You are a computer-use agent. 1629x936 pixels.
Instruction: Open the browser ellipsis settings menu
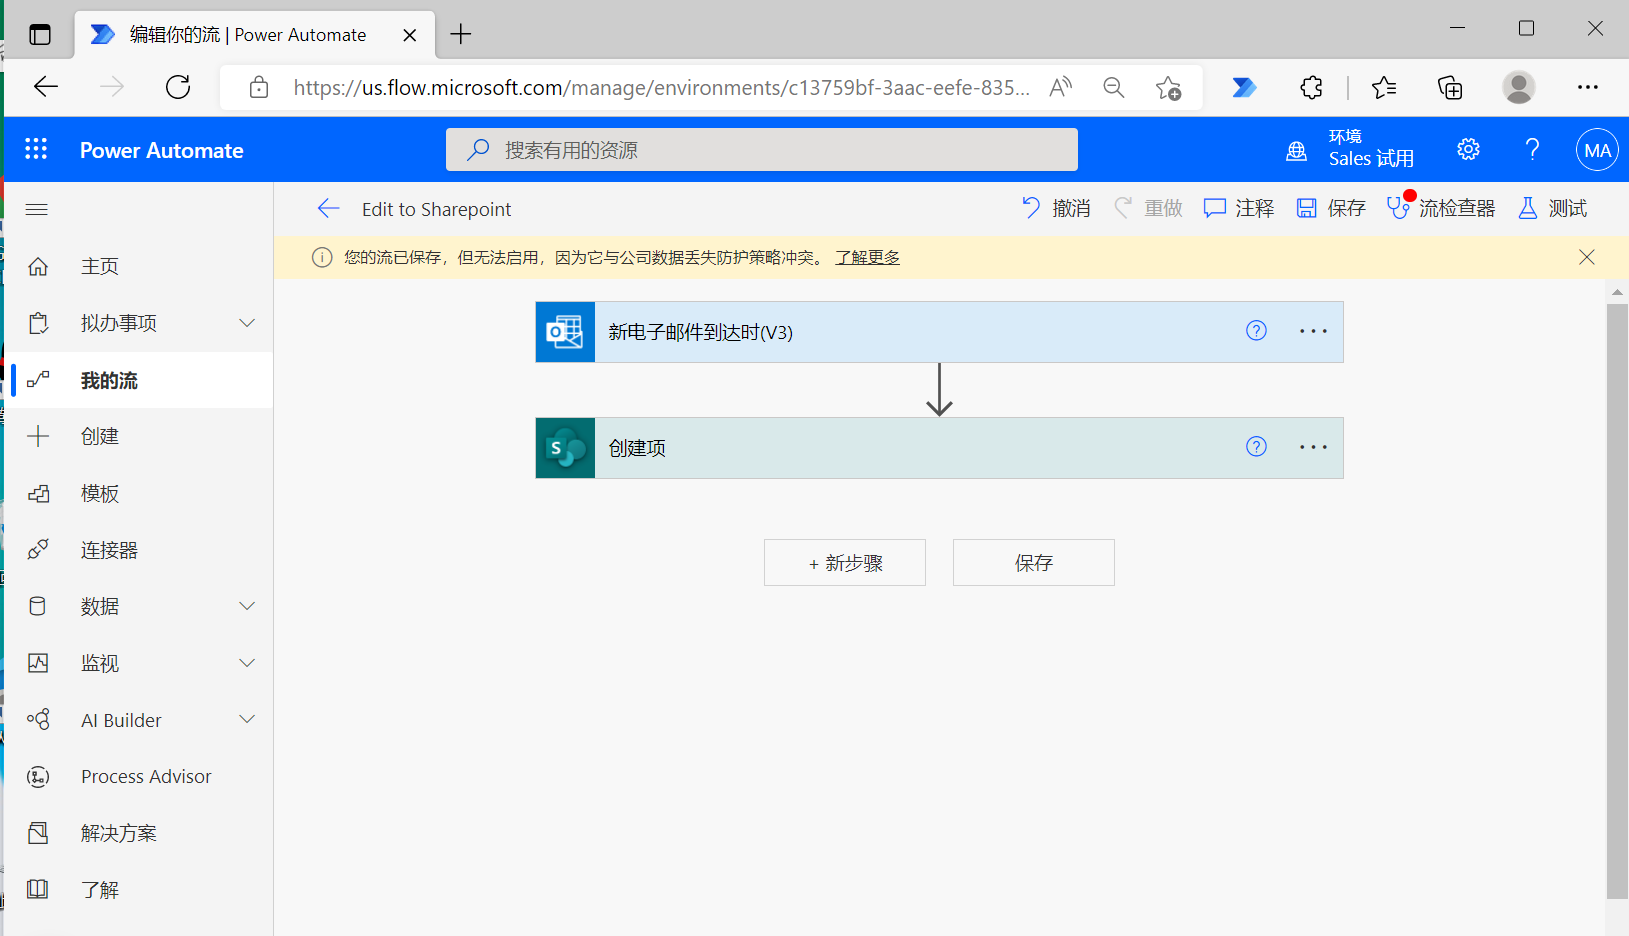click(1587, 87)
